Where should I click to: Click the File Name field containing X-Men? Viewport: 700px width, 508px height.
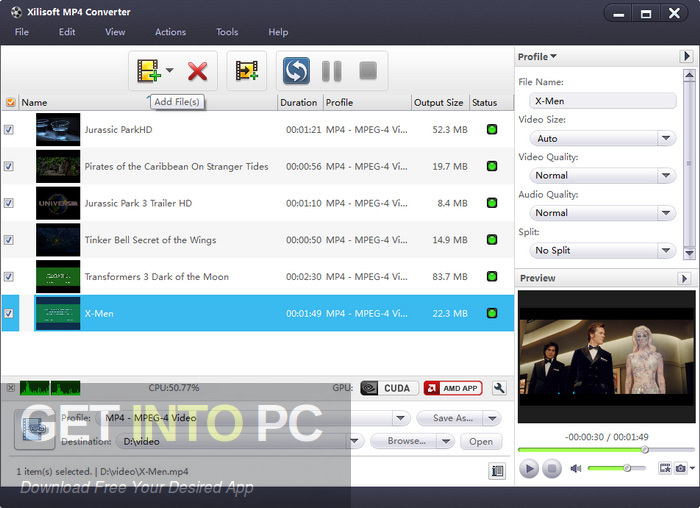(x=603, y=101)
